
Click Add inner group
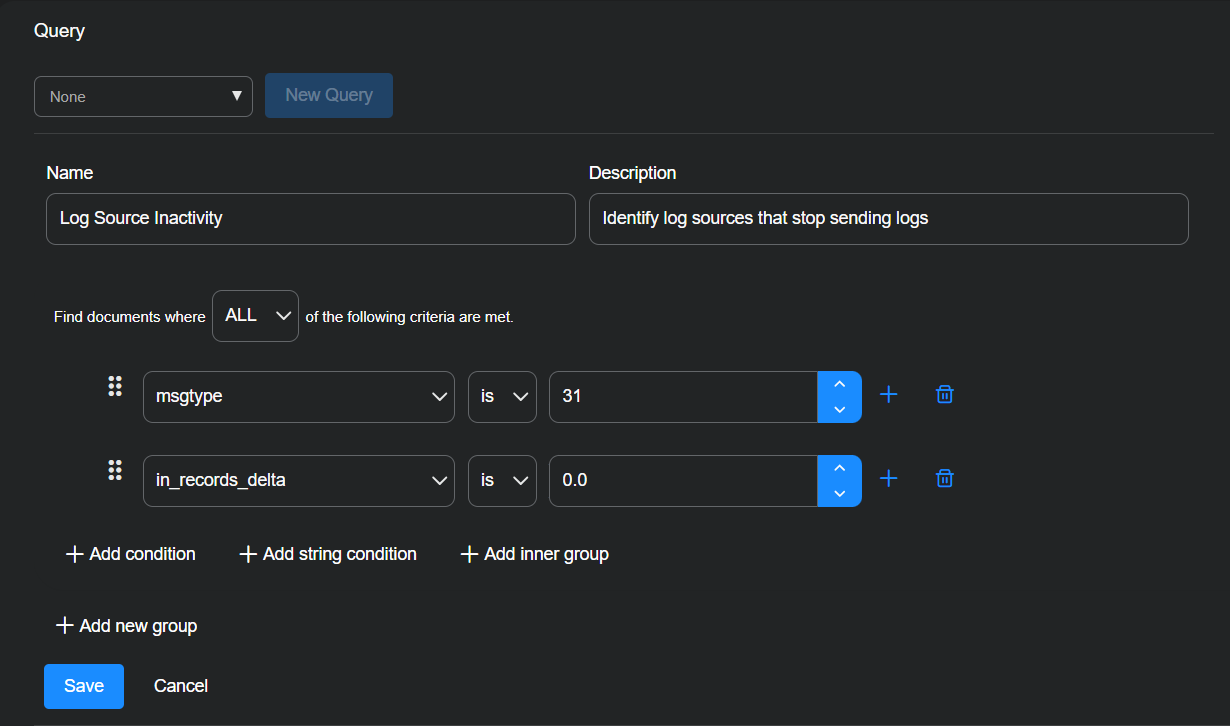534,553
